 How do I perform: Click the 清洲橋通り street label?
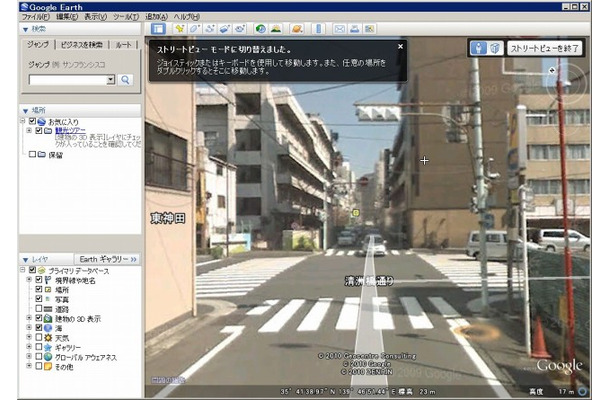click(x=369, y=281)
